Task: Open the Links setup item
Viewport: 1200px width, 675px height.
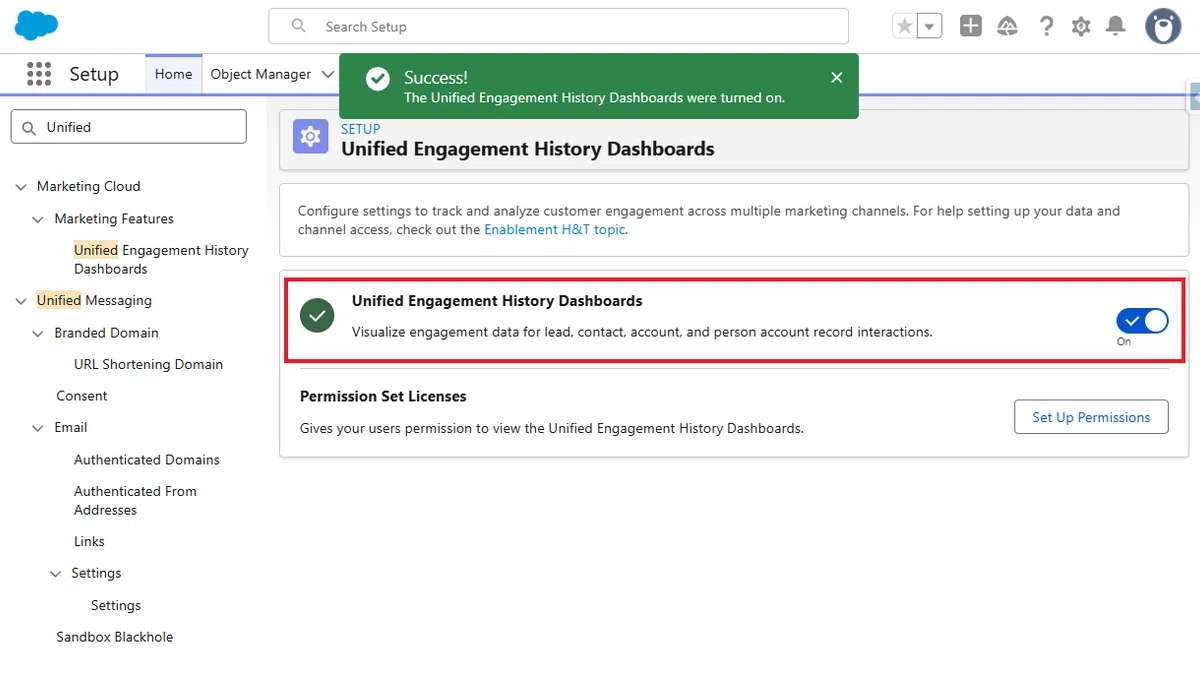Action: (x=89, y=541)
